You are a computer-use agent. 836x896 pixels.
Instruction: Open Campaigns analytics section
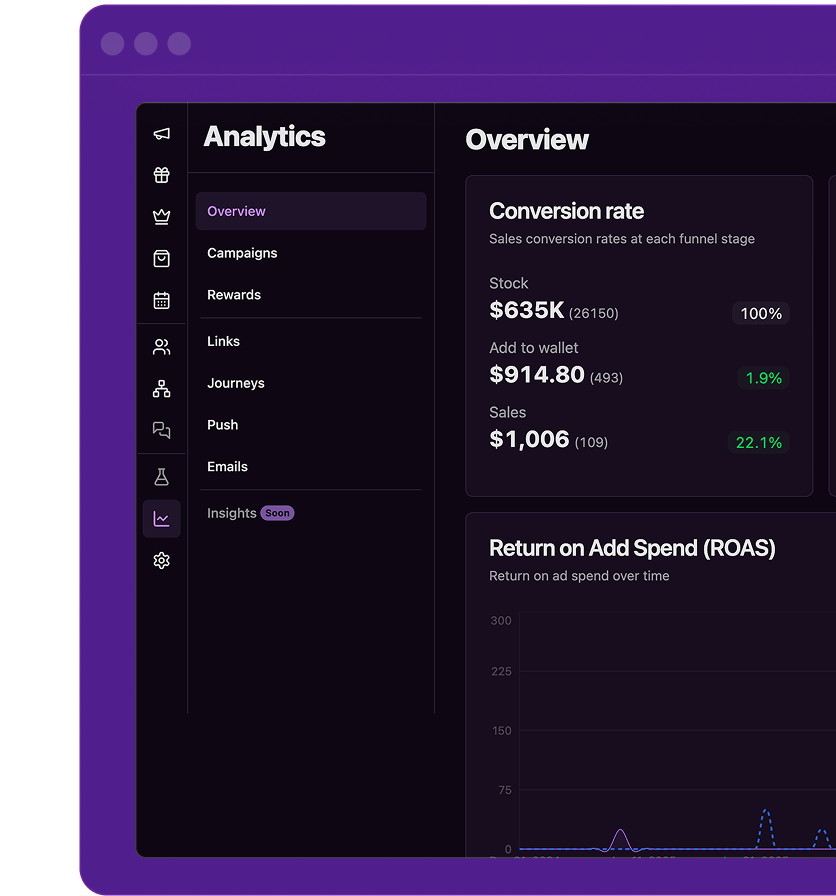point(242,253)
